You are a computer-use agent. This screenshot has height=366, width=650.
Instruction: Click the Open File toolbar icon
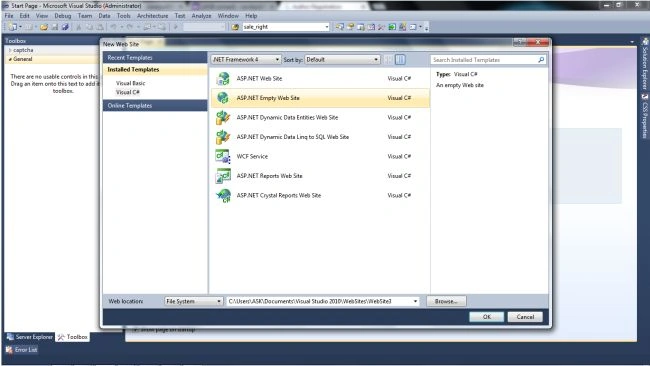(44, 27)
